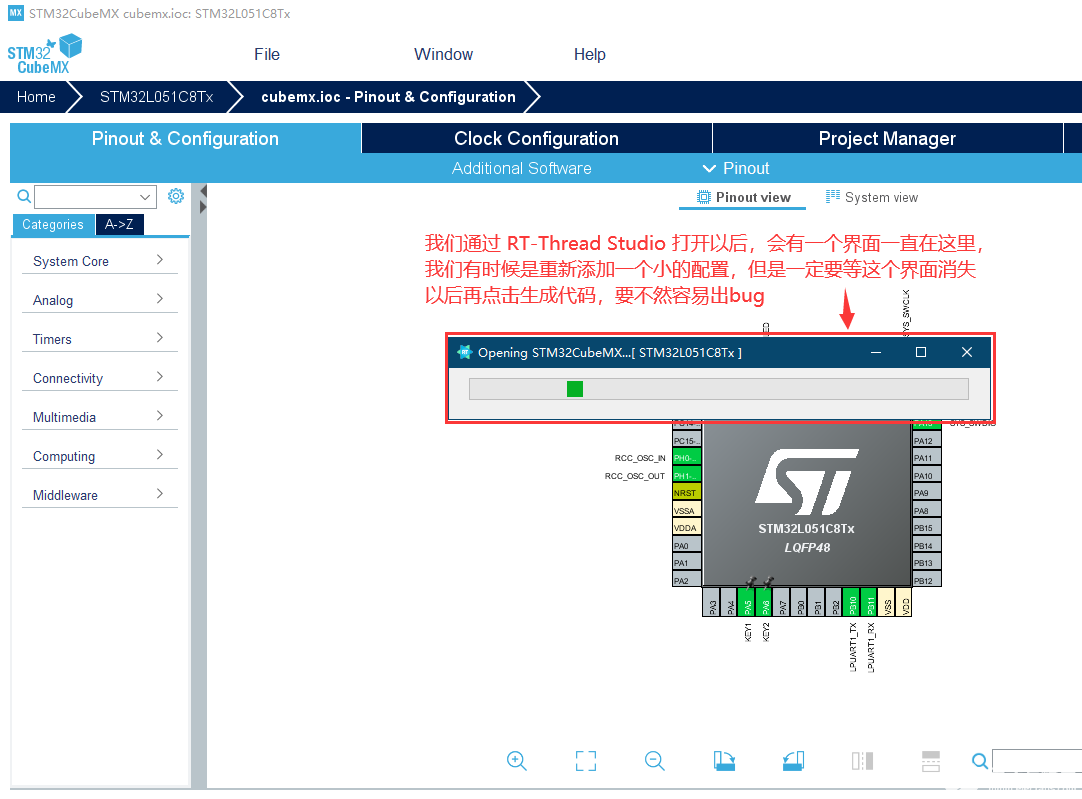
Task: Open the Pinout dropdown menu
Action: (736, 168)
